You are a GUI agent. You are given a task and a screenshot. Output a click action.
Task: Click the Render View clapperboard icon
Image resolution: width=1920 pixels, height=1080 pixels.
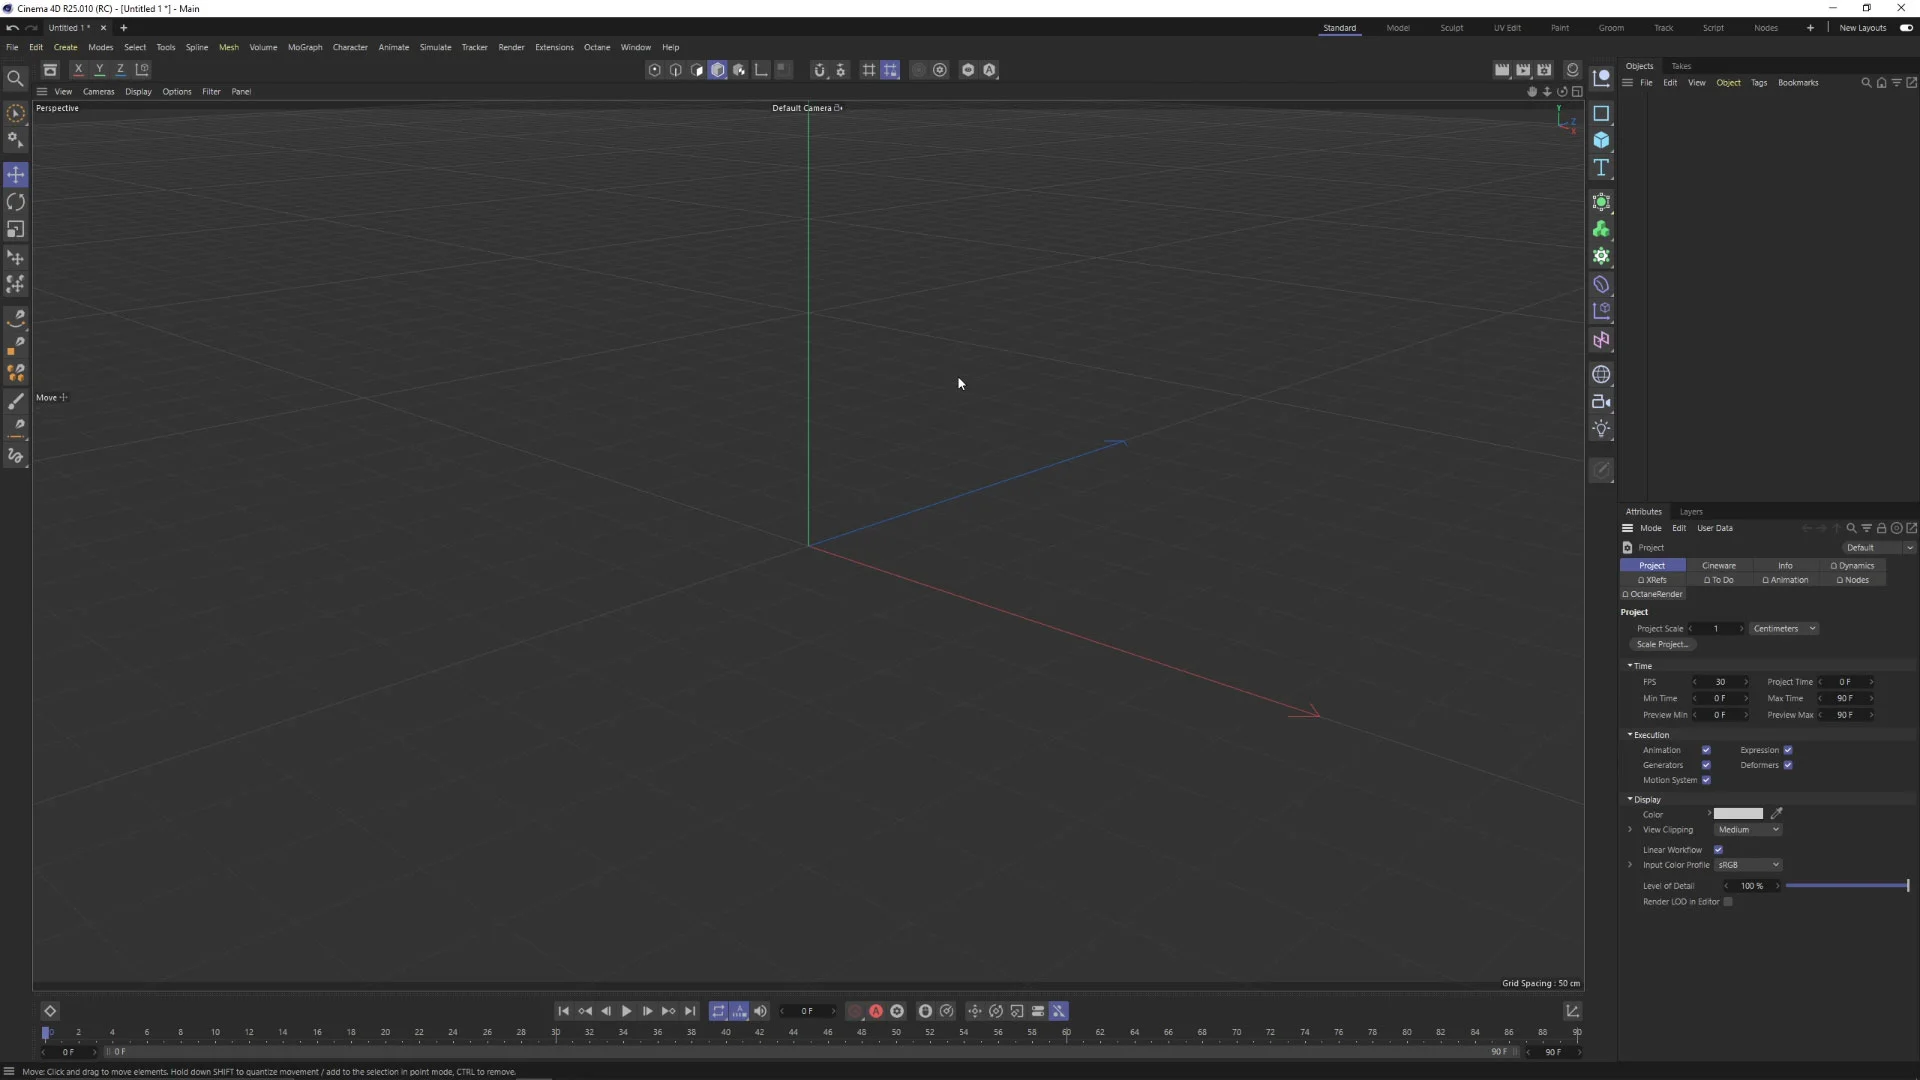(1502, 70)
